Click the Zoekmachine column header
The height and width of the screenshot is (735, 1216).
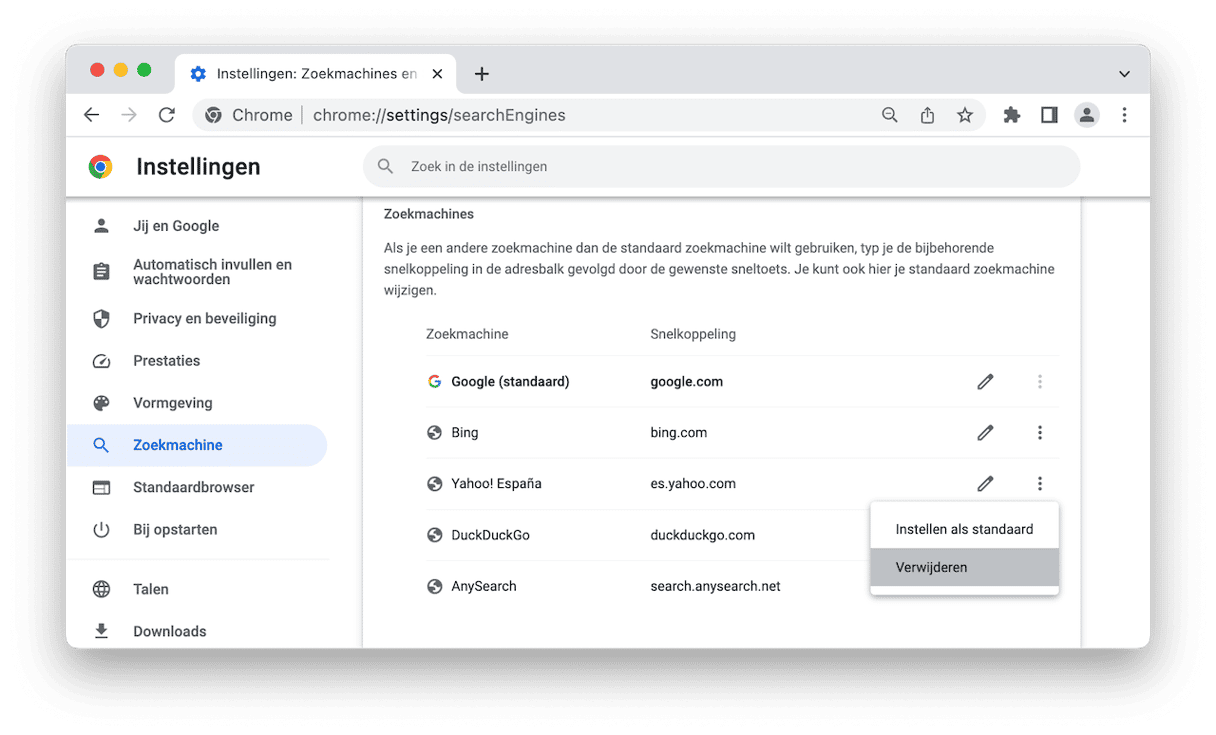point(467,334)
